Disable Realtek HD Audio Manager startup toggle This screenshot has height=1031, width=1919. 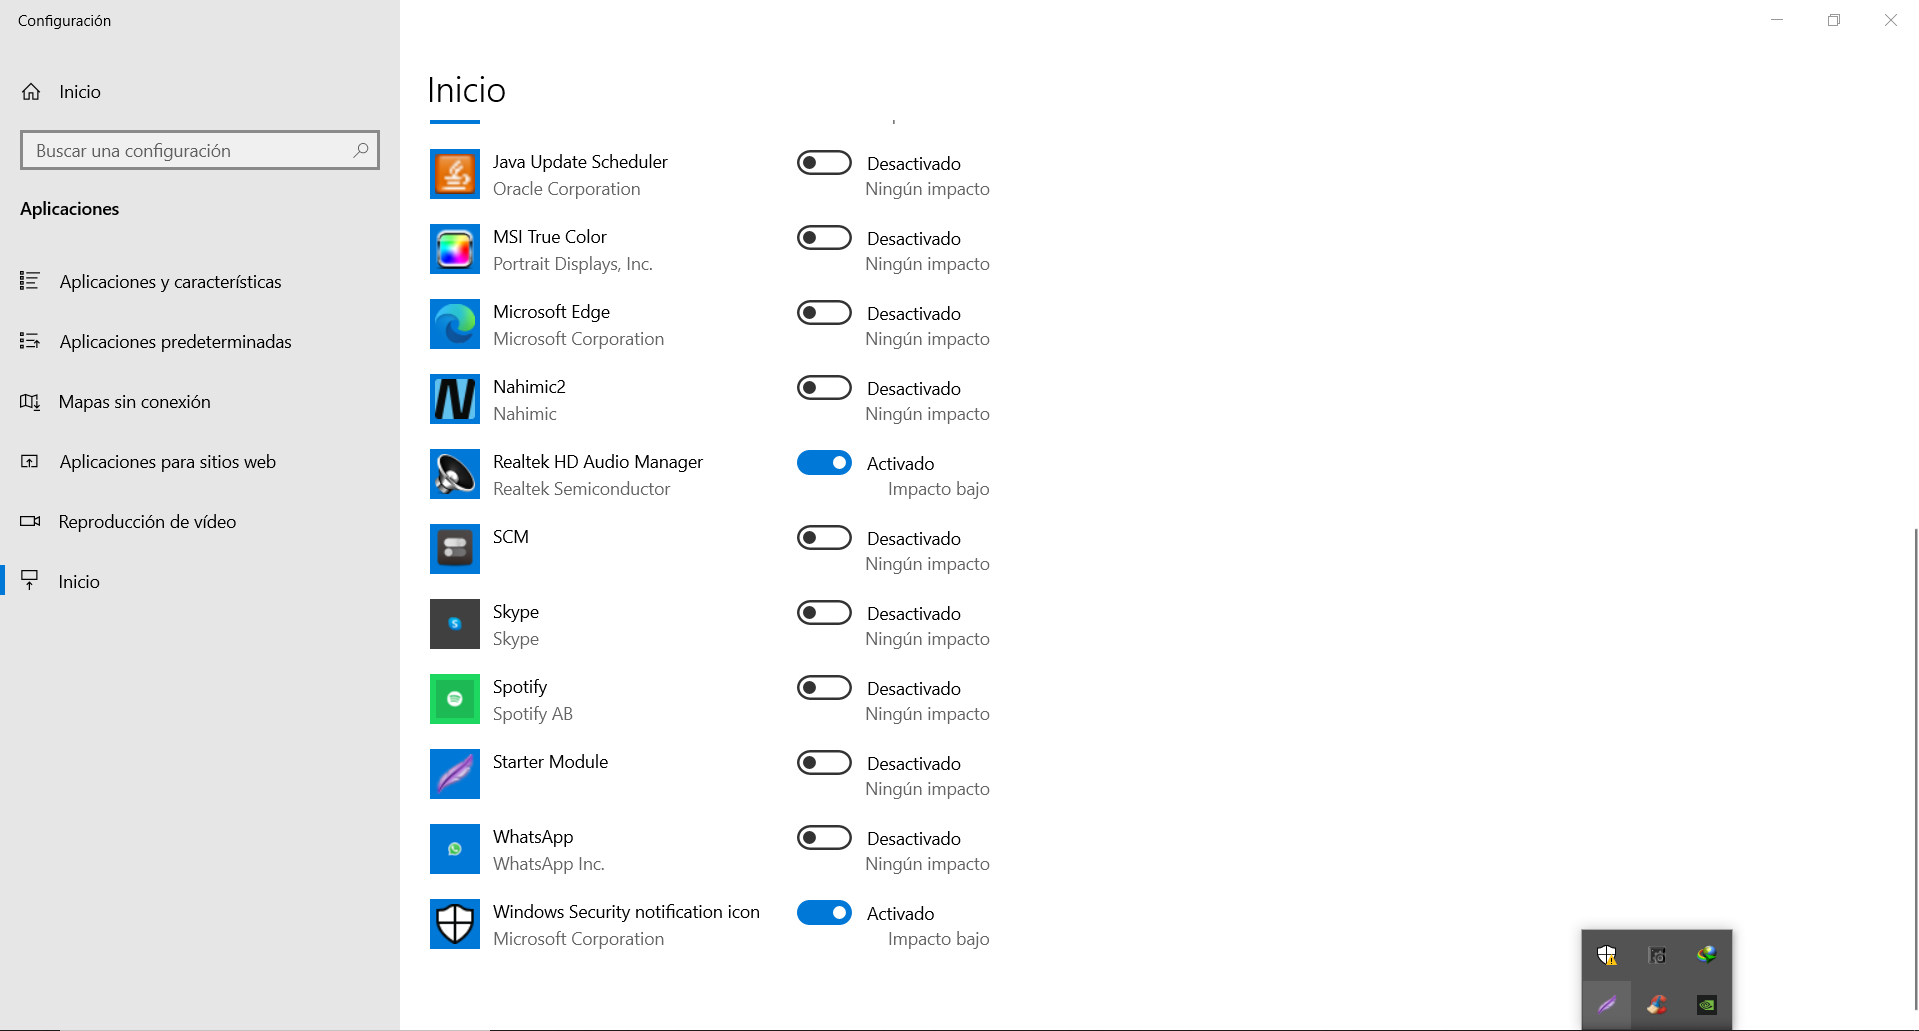pos(824,462)
